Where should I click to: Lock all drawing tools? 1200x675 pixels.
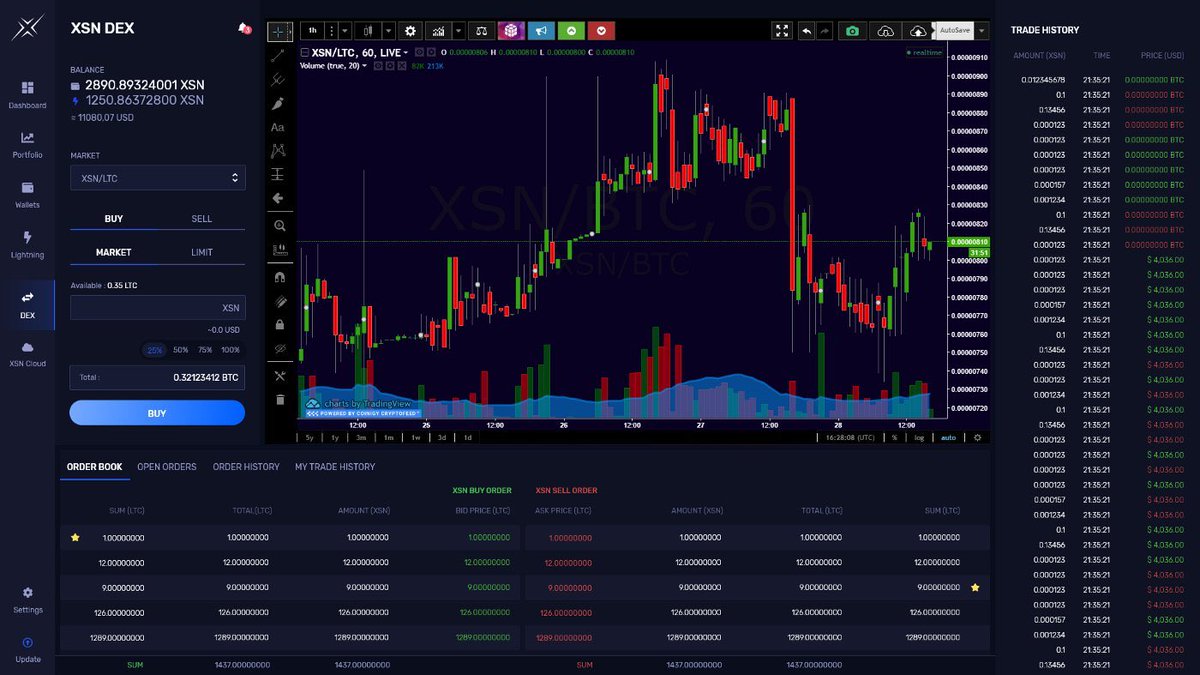pos(280,324)
